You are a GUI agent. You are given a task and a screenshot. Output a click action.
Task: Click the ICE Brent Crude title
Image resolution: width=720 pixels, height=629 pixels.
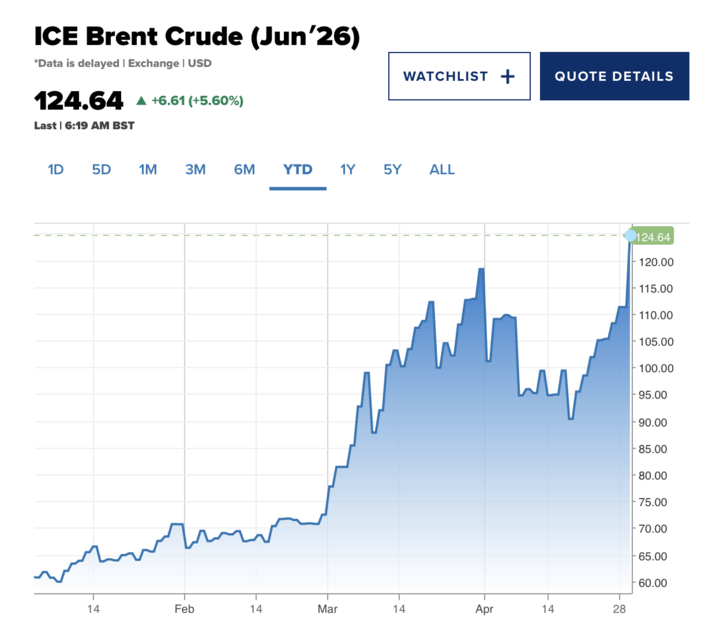[x=197, y=37]
